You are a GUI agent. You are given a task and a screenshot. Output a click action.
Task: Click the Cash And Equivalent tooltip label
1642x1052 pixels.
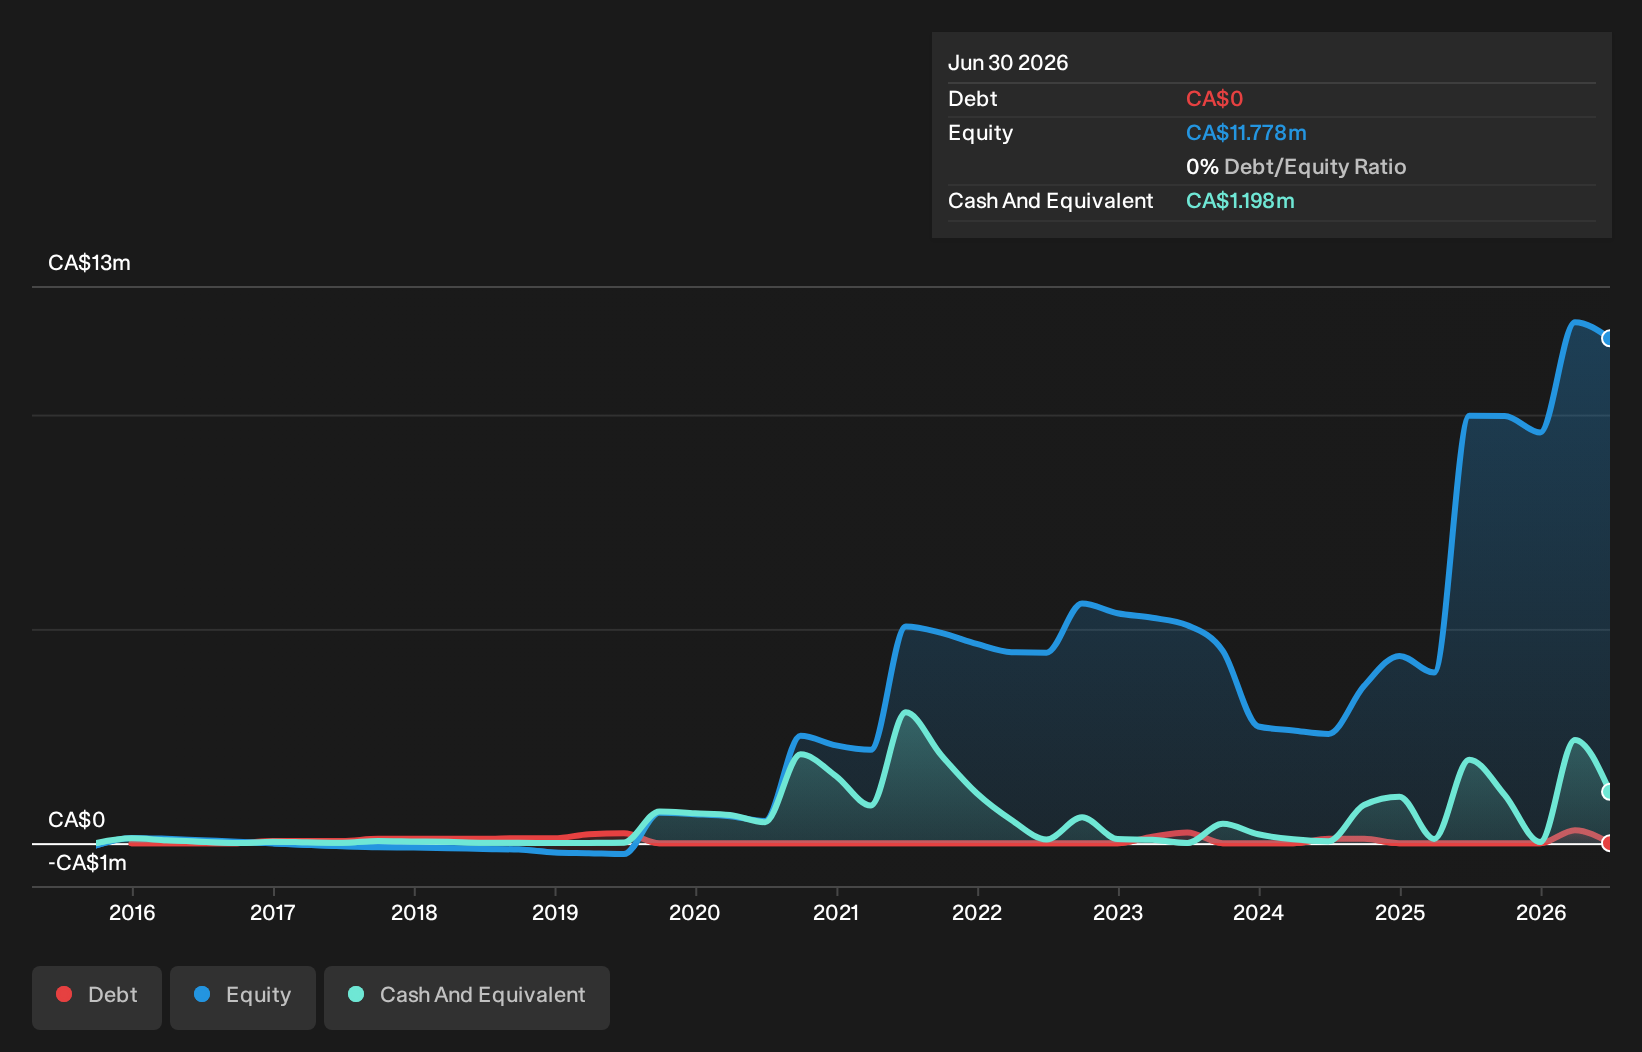pos(1051,201)
